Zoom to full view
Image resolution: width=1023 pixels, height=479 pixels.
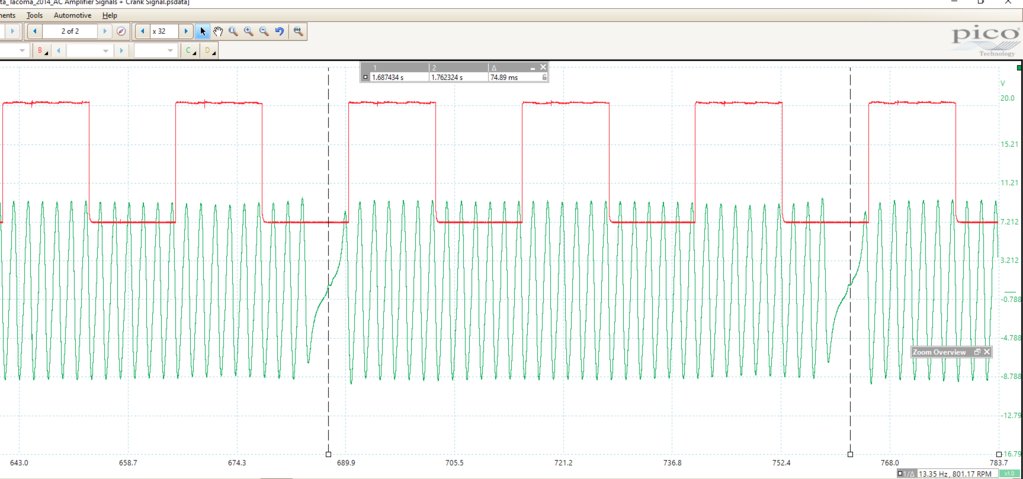(298, 31)
